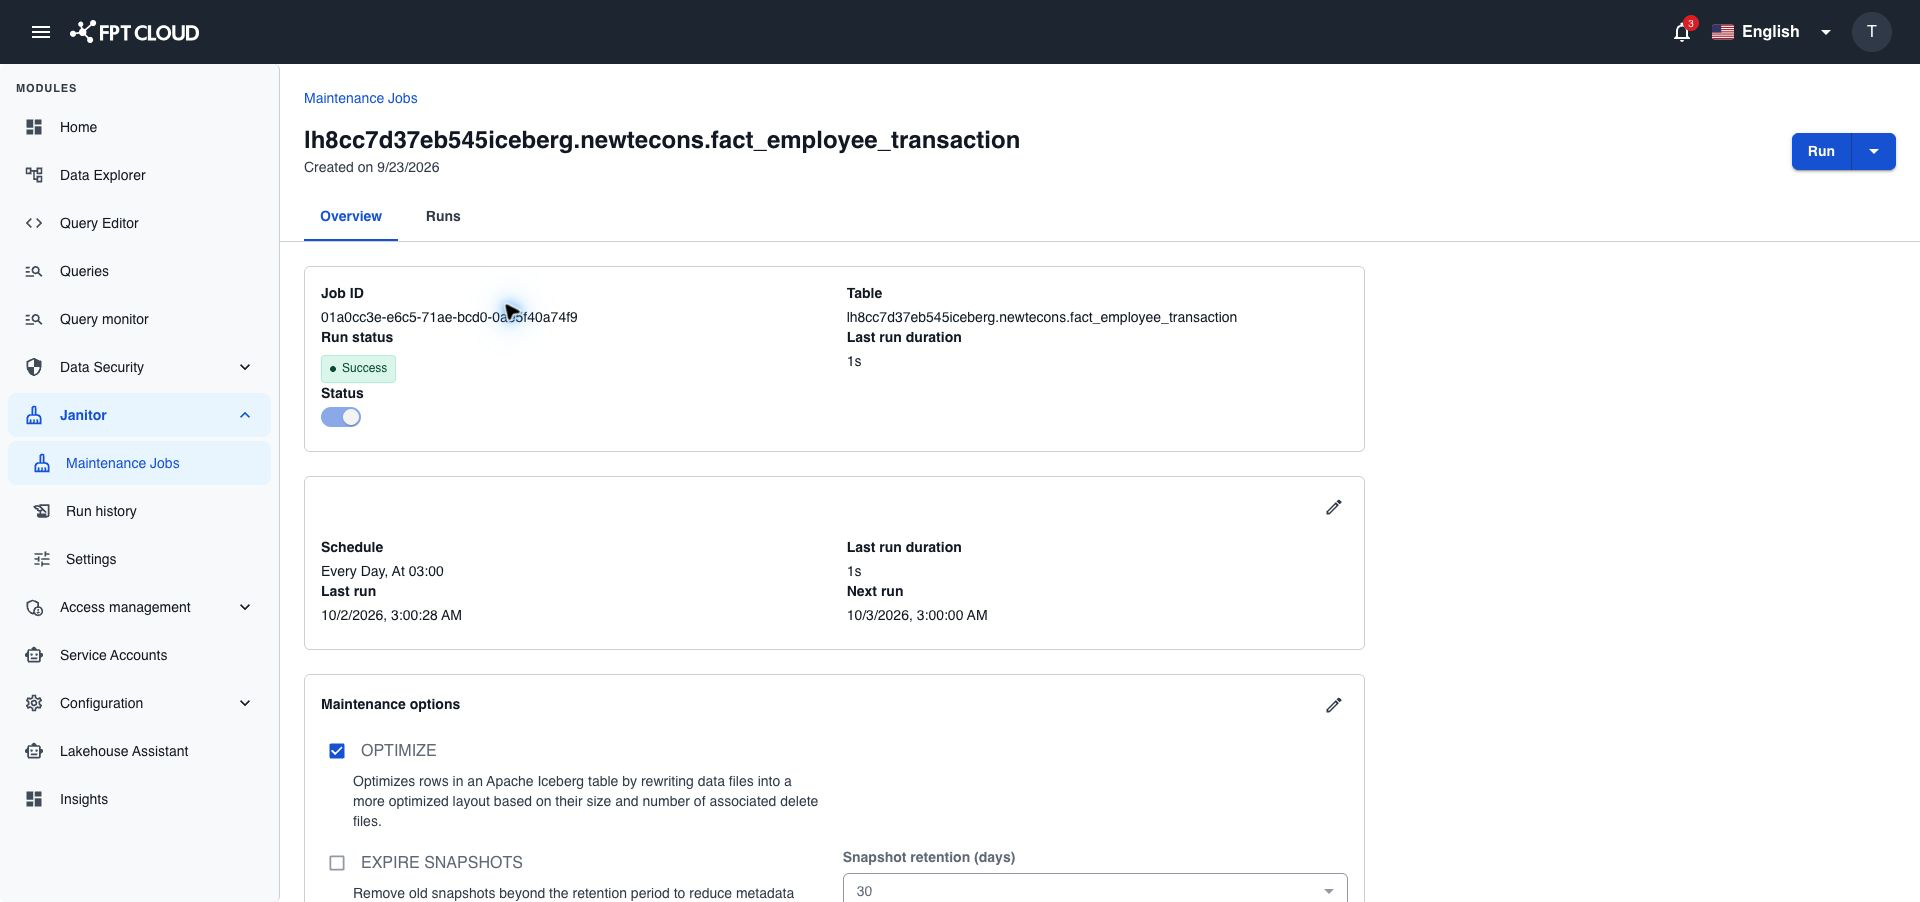Open the hamburger navigation menu
This screenshot has width=1920, height=902.
pyautogui.click(x=41, y=32)
